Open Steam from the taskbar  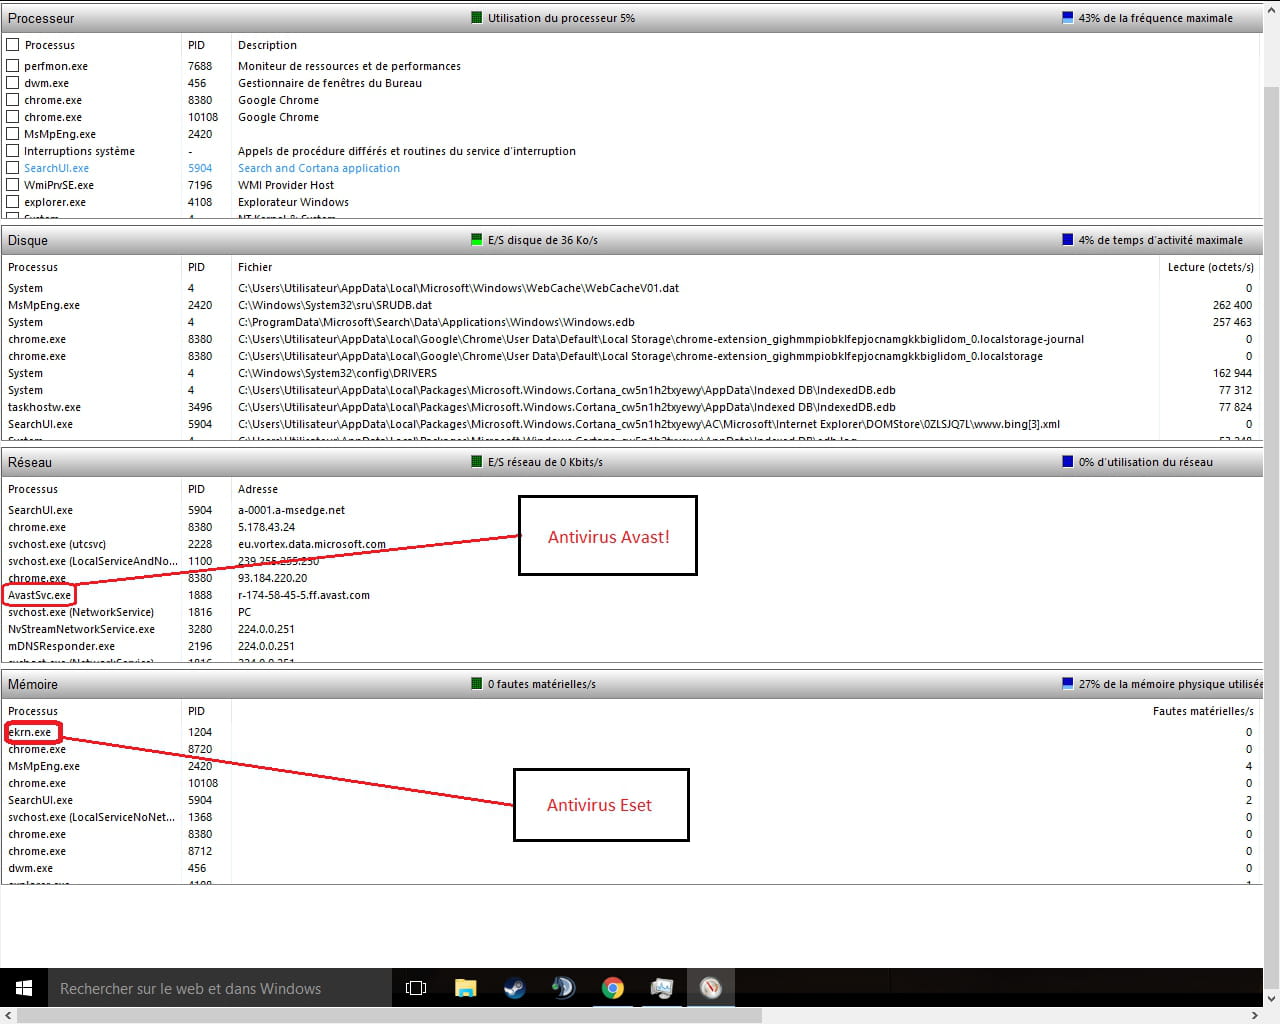pyautogui.click(x=514, y=988)
